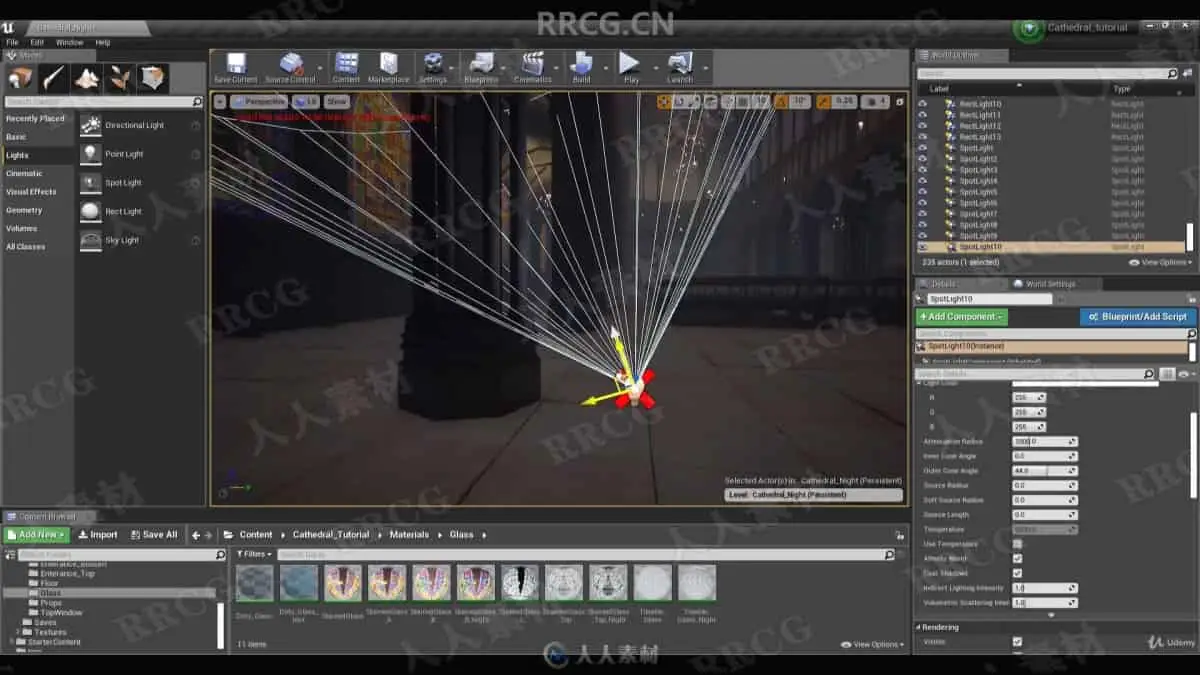Open the Perspective view mode dropdown
This screenshot has height=675, width=1200.
[260, 102]
